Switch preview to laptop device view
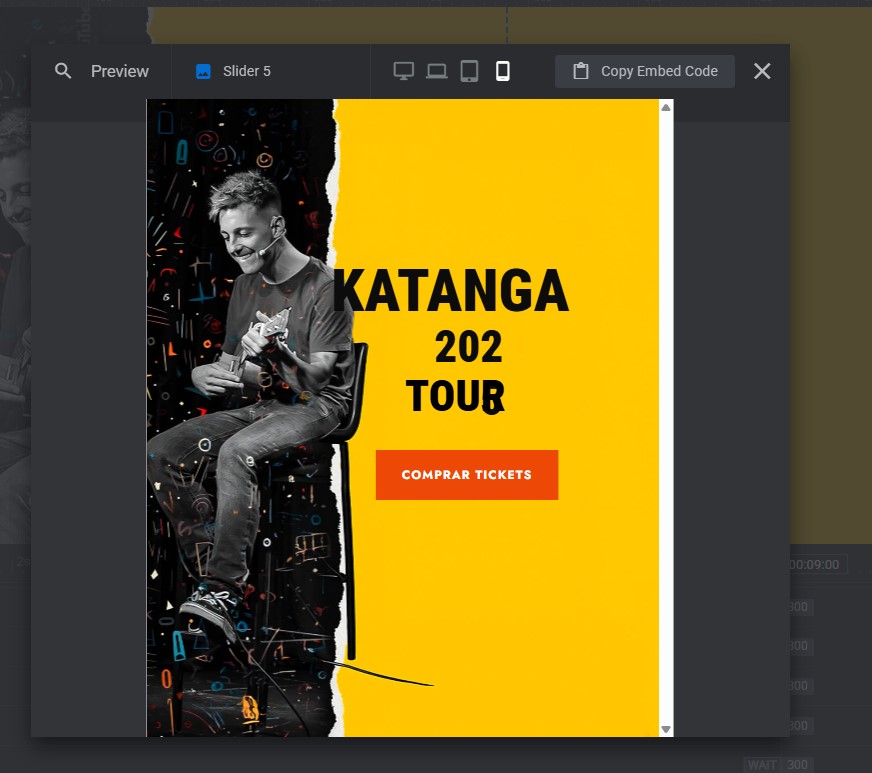Image resolution: width=872 pixels, height=773 pixels. [x=437, y=71]
